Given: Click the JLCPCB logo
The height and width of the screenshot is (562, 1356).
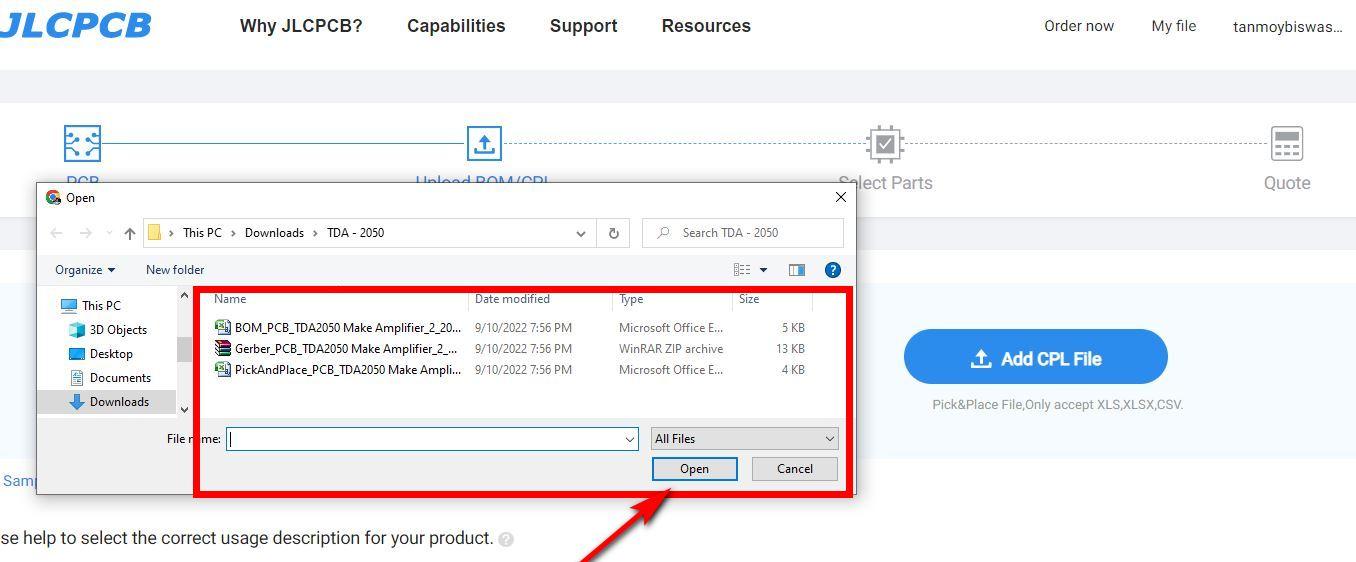Looking at the screenshot, I should point(75,26).
